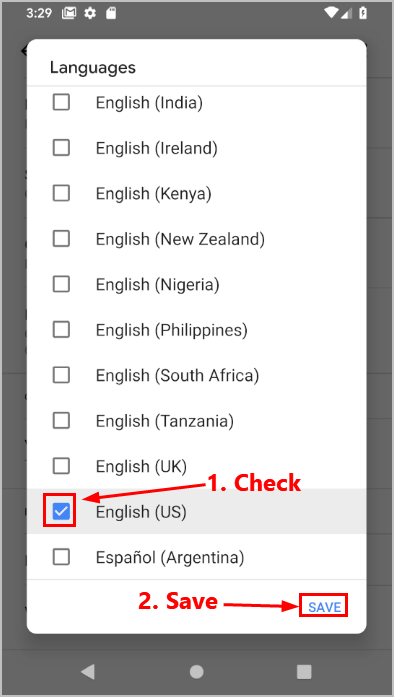Image resolution: width=394 pixels, height=697 pixels.
Task: Tap the English (Tanzania) language label
Action: point(165,421)
